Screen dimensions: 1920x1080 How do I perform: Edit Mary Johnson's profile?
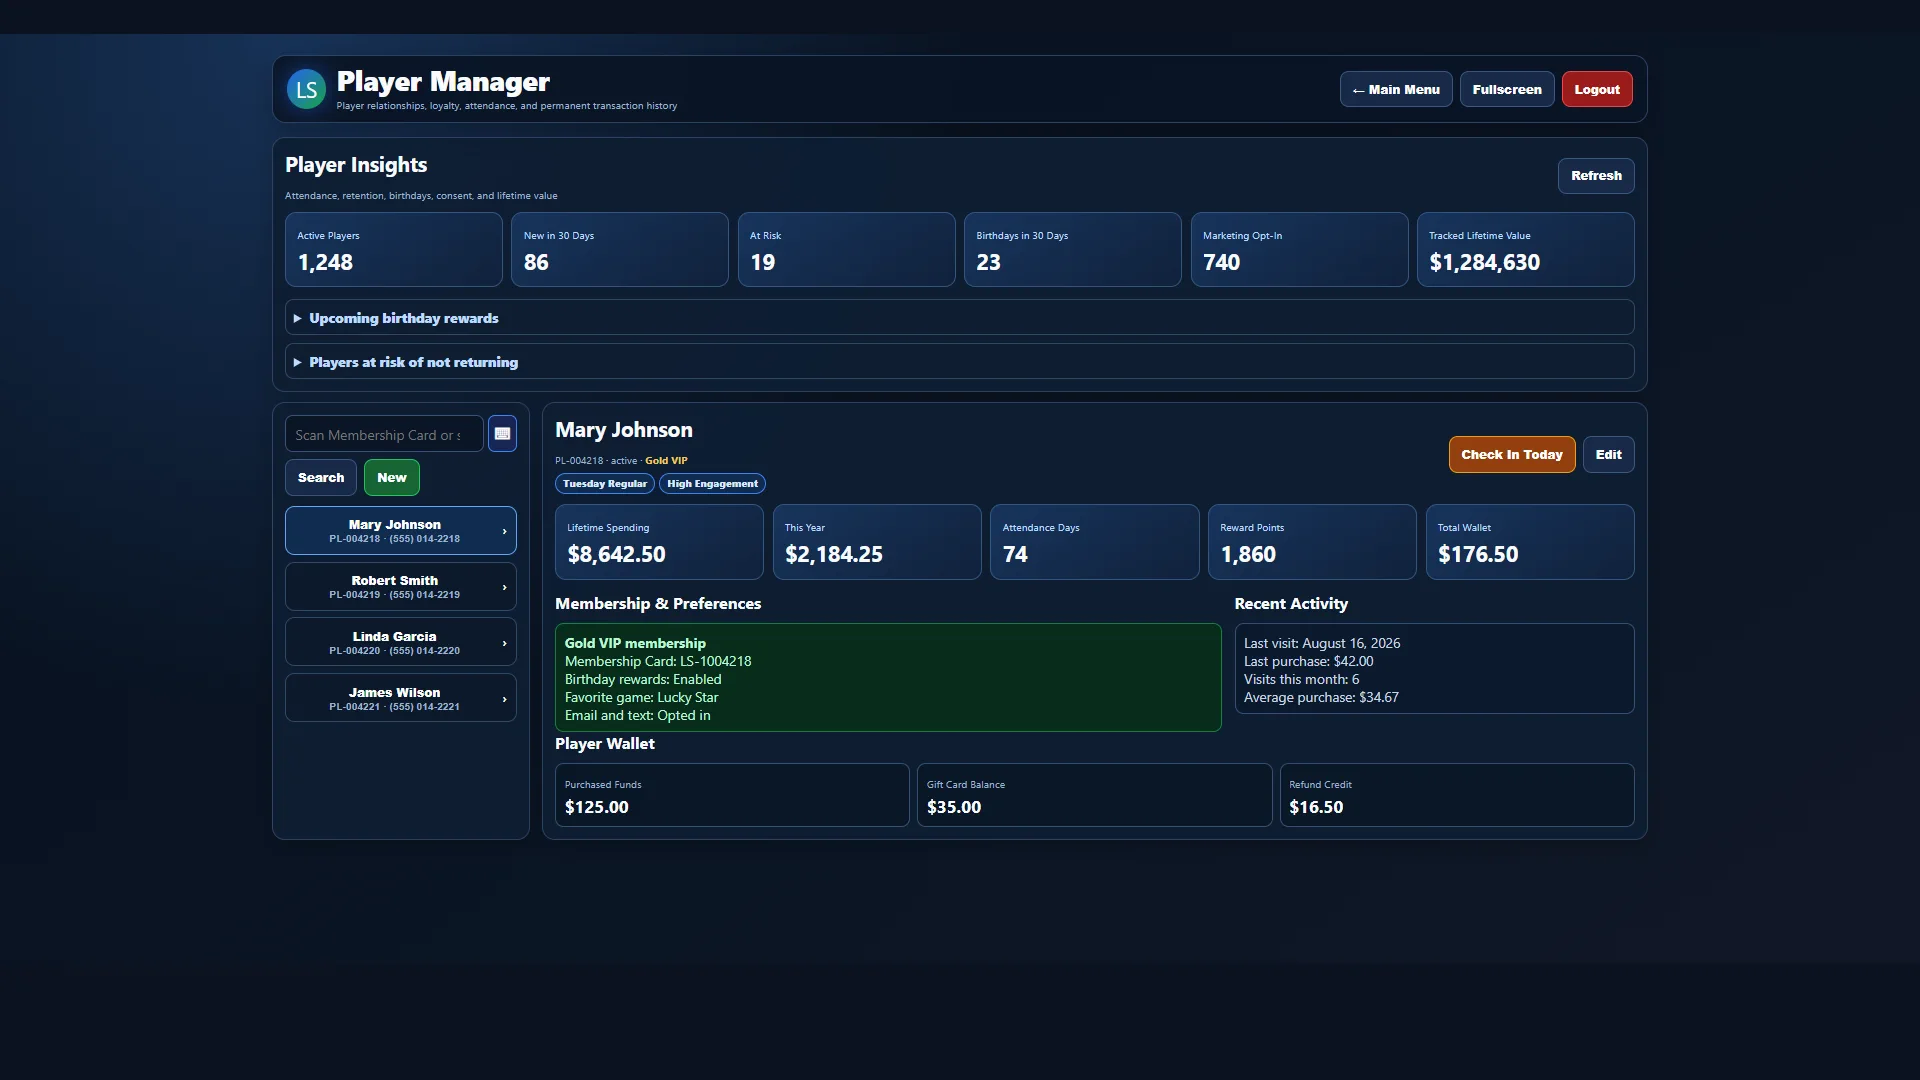[1609, 455]
